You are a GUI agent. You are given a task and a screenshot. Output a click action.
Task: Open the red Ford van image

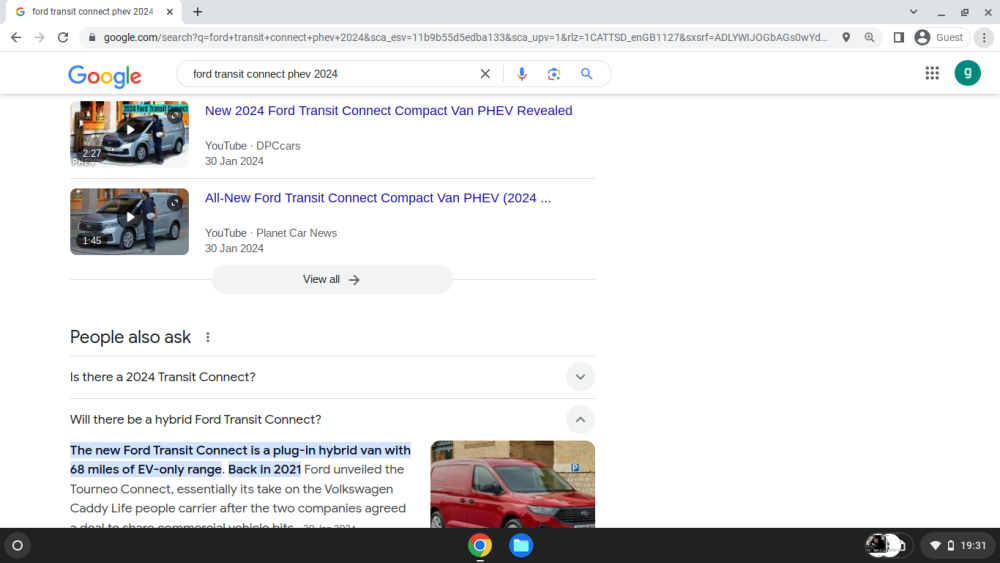[513, 484]
